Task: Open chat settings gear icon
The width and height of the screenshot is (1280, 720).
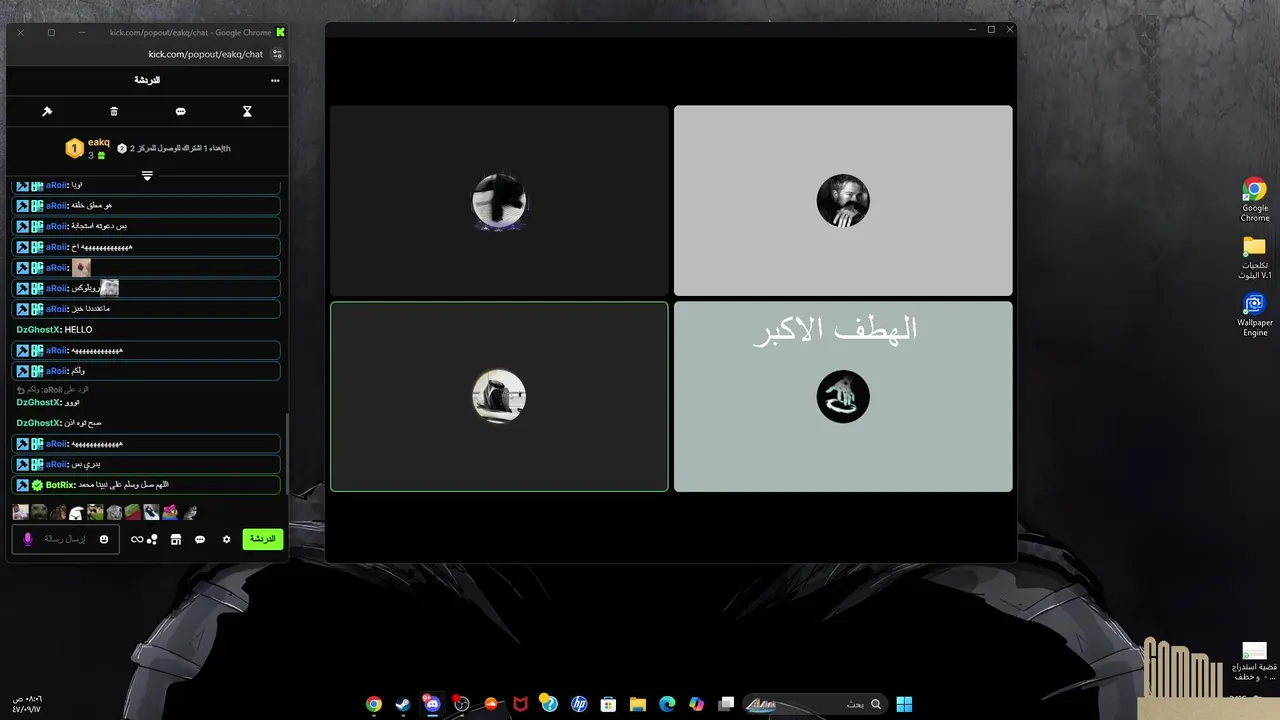Action: [227, 539]
